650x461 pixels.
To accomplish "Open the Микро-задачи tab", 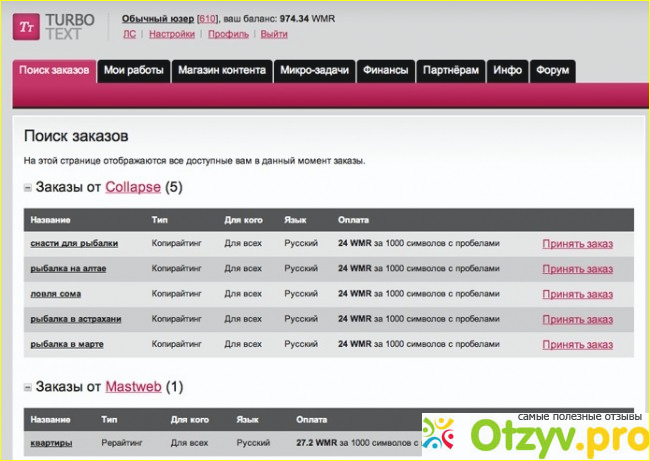I will coord(314,71).
